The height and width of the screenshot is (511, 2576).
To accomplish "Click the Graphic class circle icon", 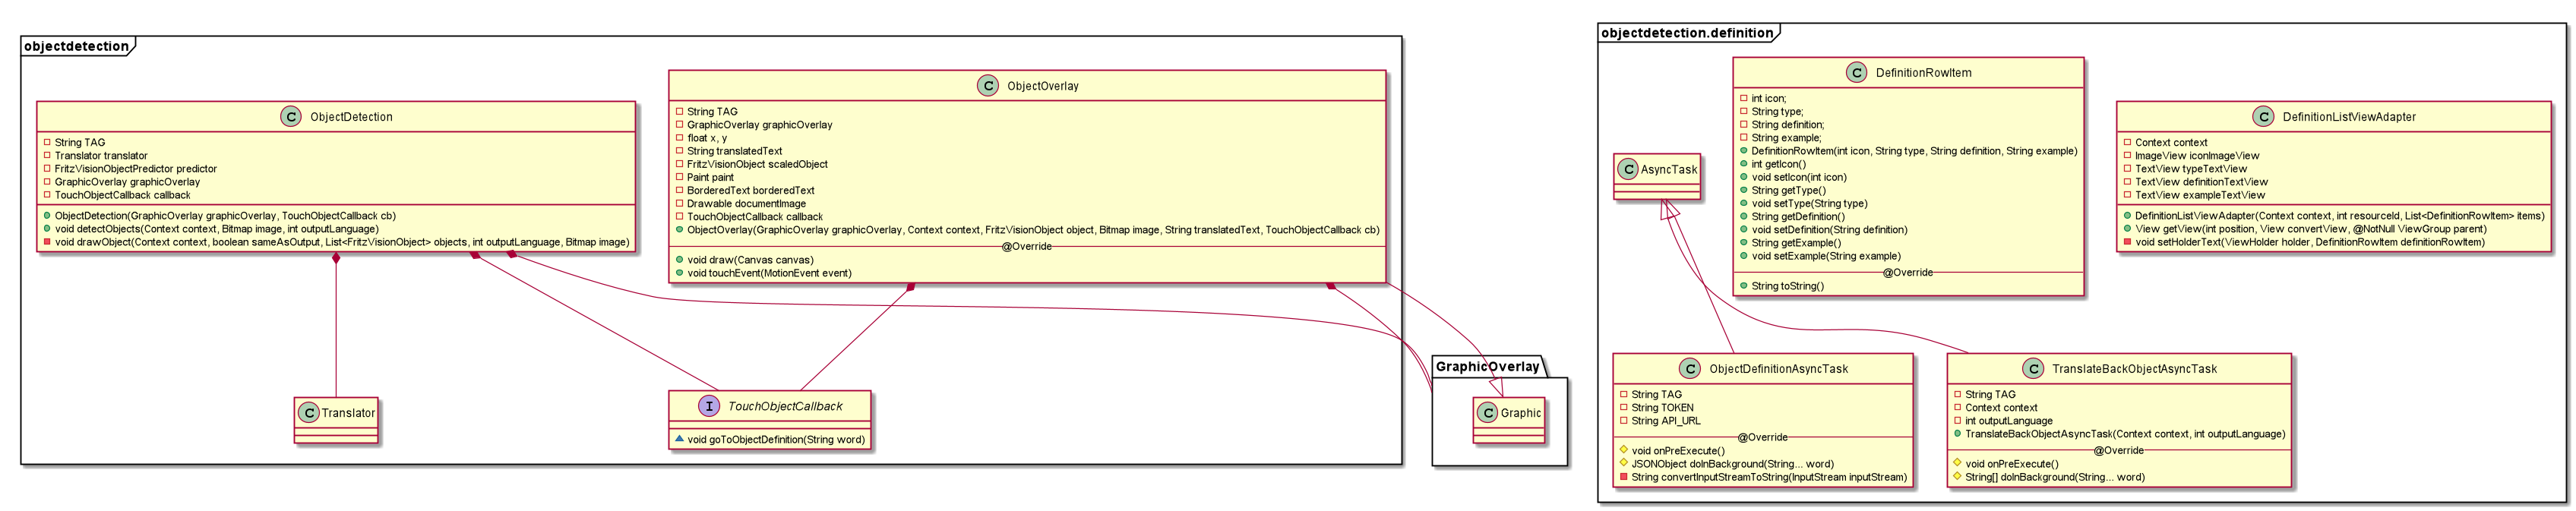I will pos(1487,413).
